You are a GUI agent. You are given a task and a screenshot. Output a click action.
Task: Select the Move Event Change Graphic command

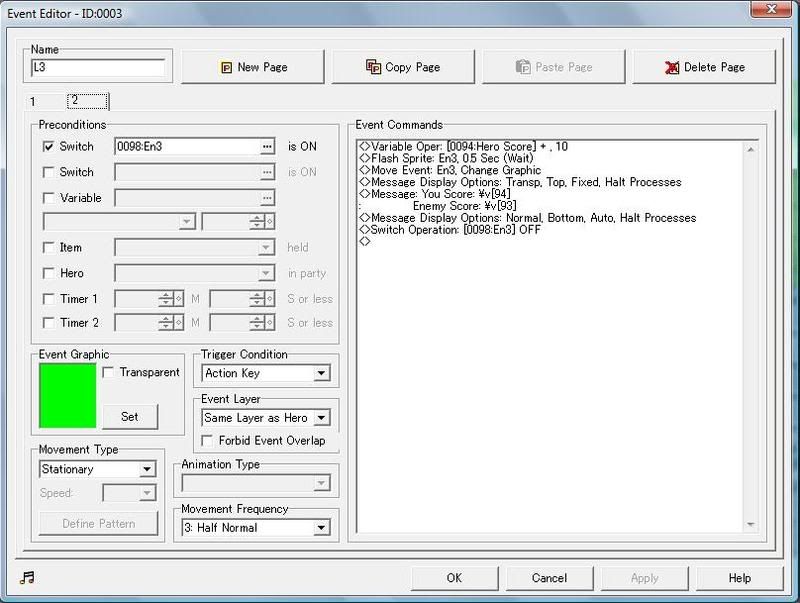coord(450,170)
